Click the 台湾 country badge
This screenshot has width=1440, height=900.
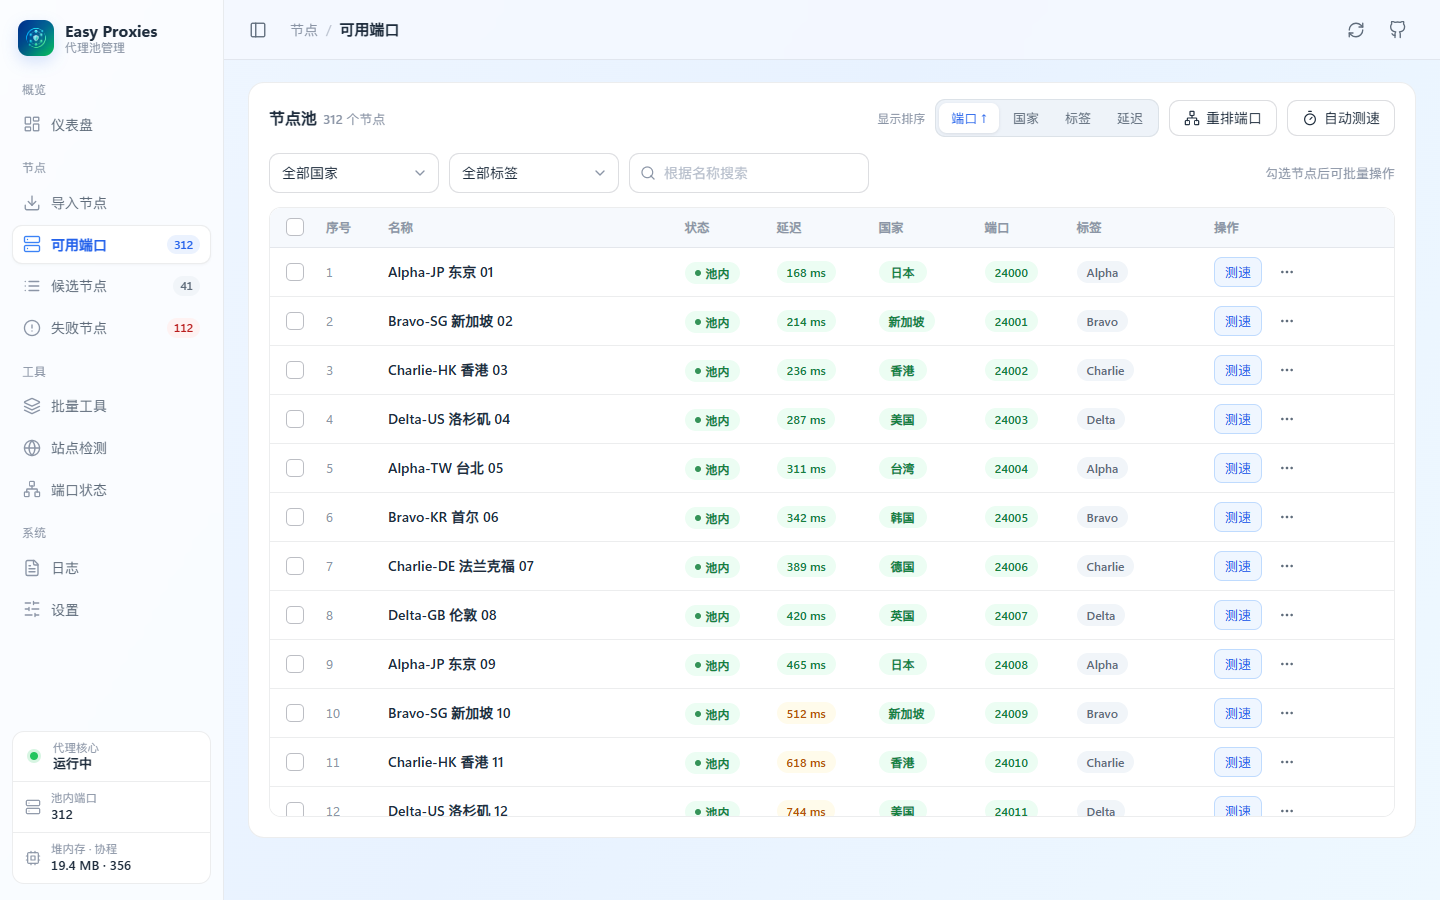point(902,468)
